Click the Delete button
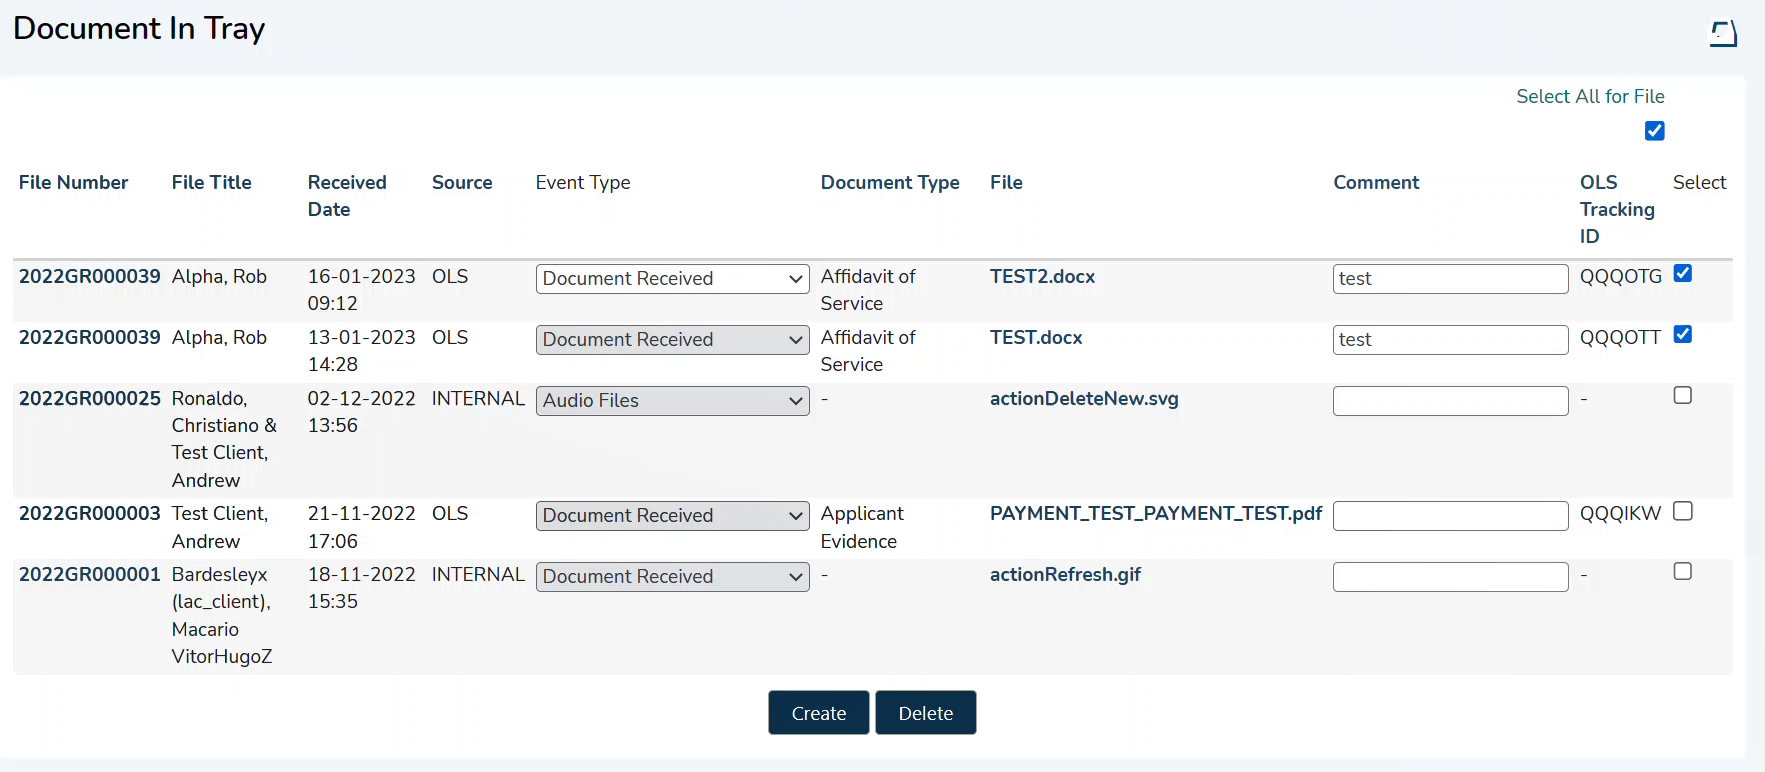The width and height of the screenshot is (1765, 772). tap(925, 713)
